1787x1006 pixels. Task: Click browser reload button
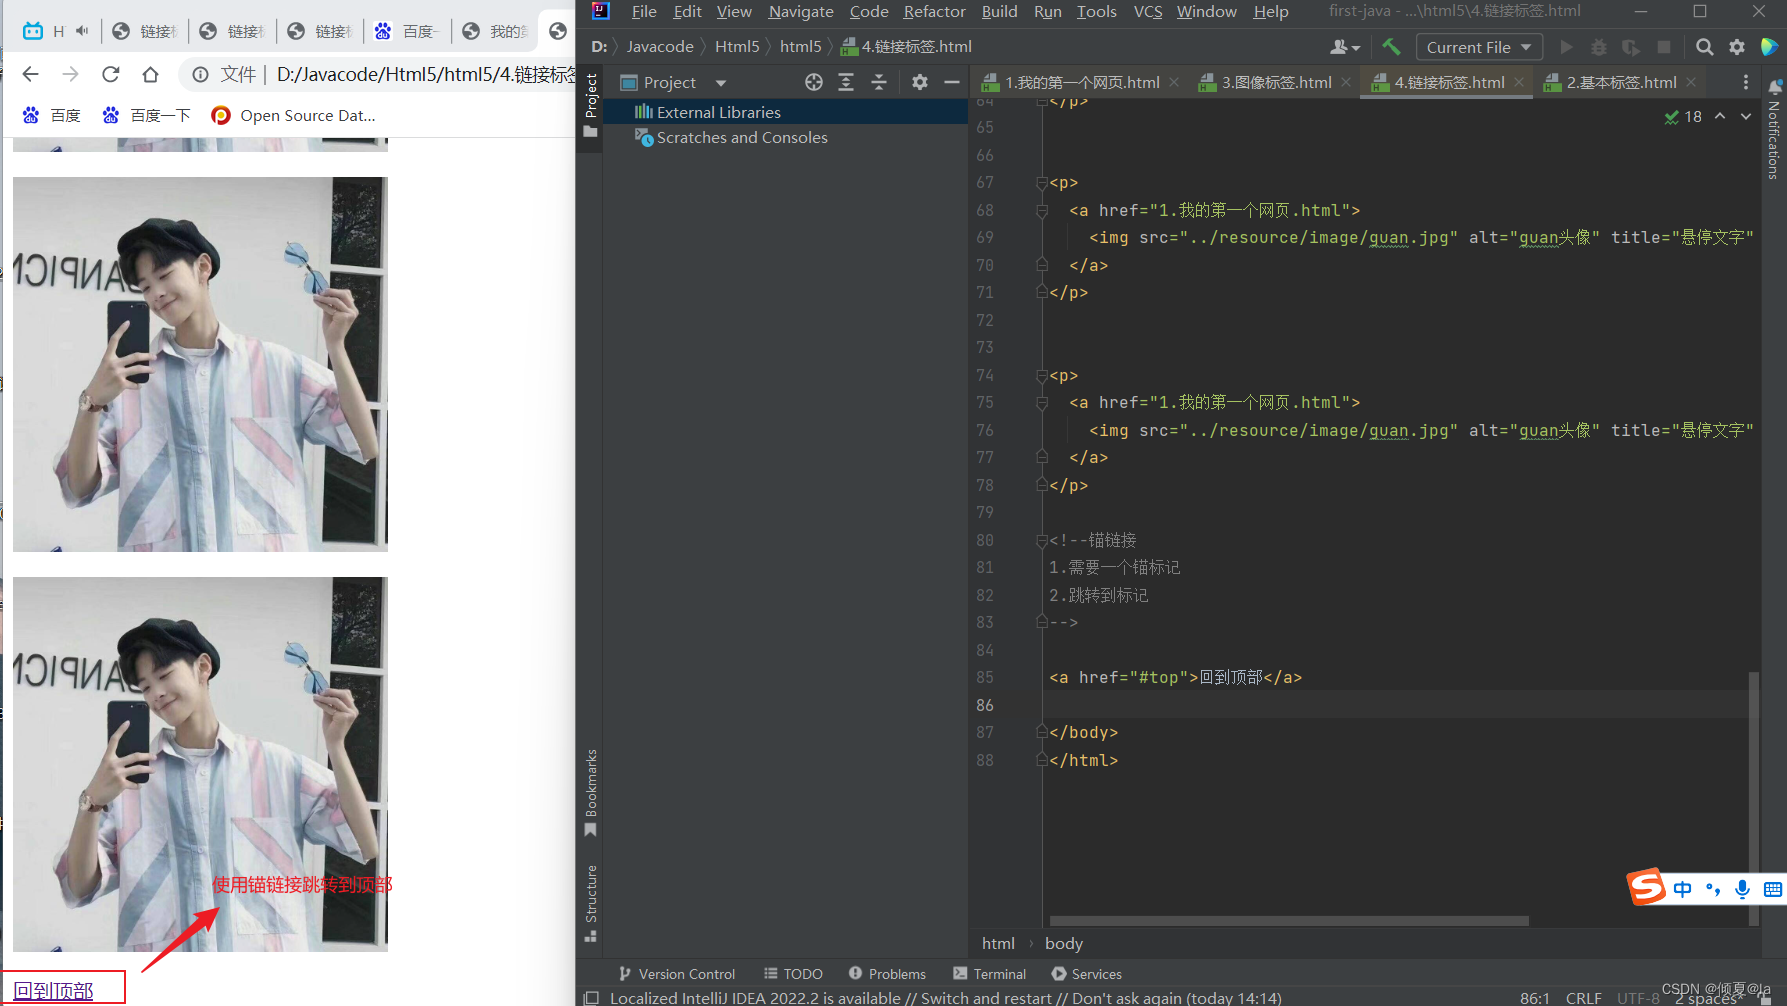point(110,74)
